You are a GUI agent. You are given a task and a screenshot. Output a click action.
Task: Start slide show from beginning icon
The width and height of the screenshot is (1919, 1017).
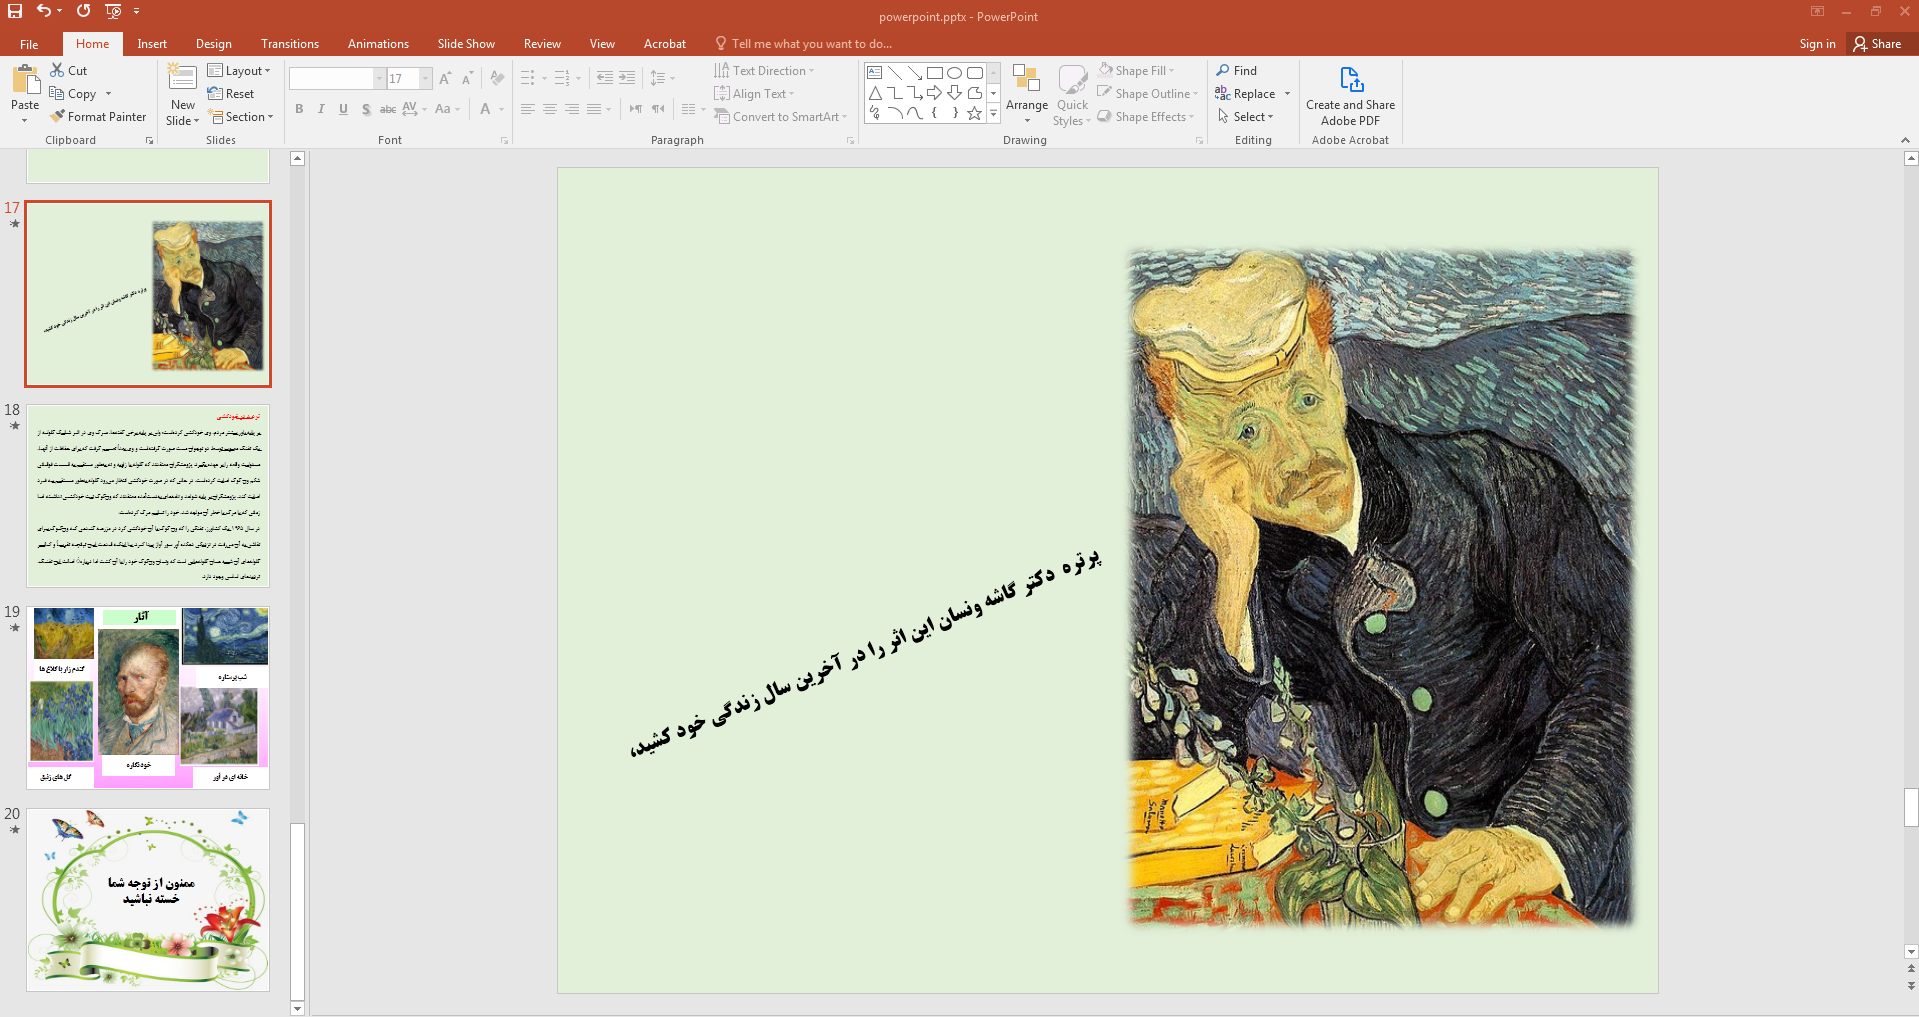pyautogui.click(x=113, y=11)
